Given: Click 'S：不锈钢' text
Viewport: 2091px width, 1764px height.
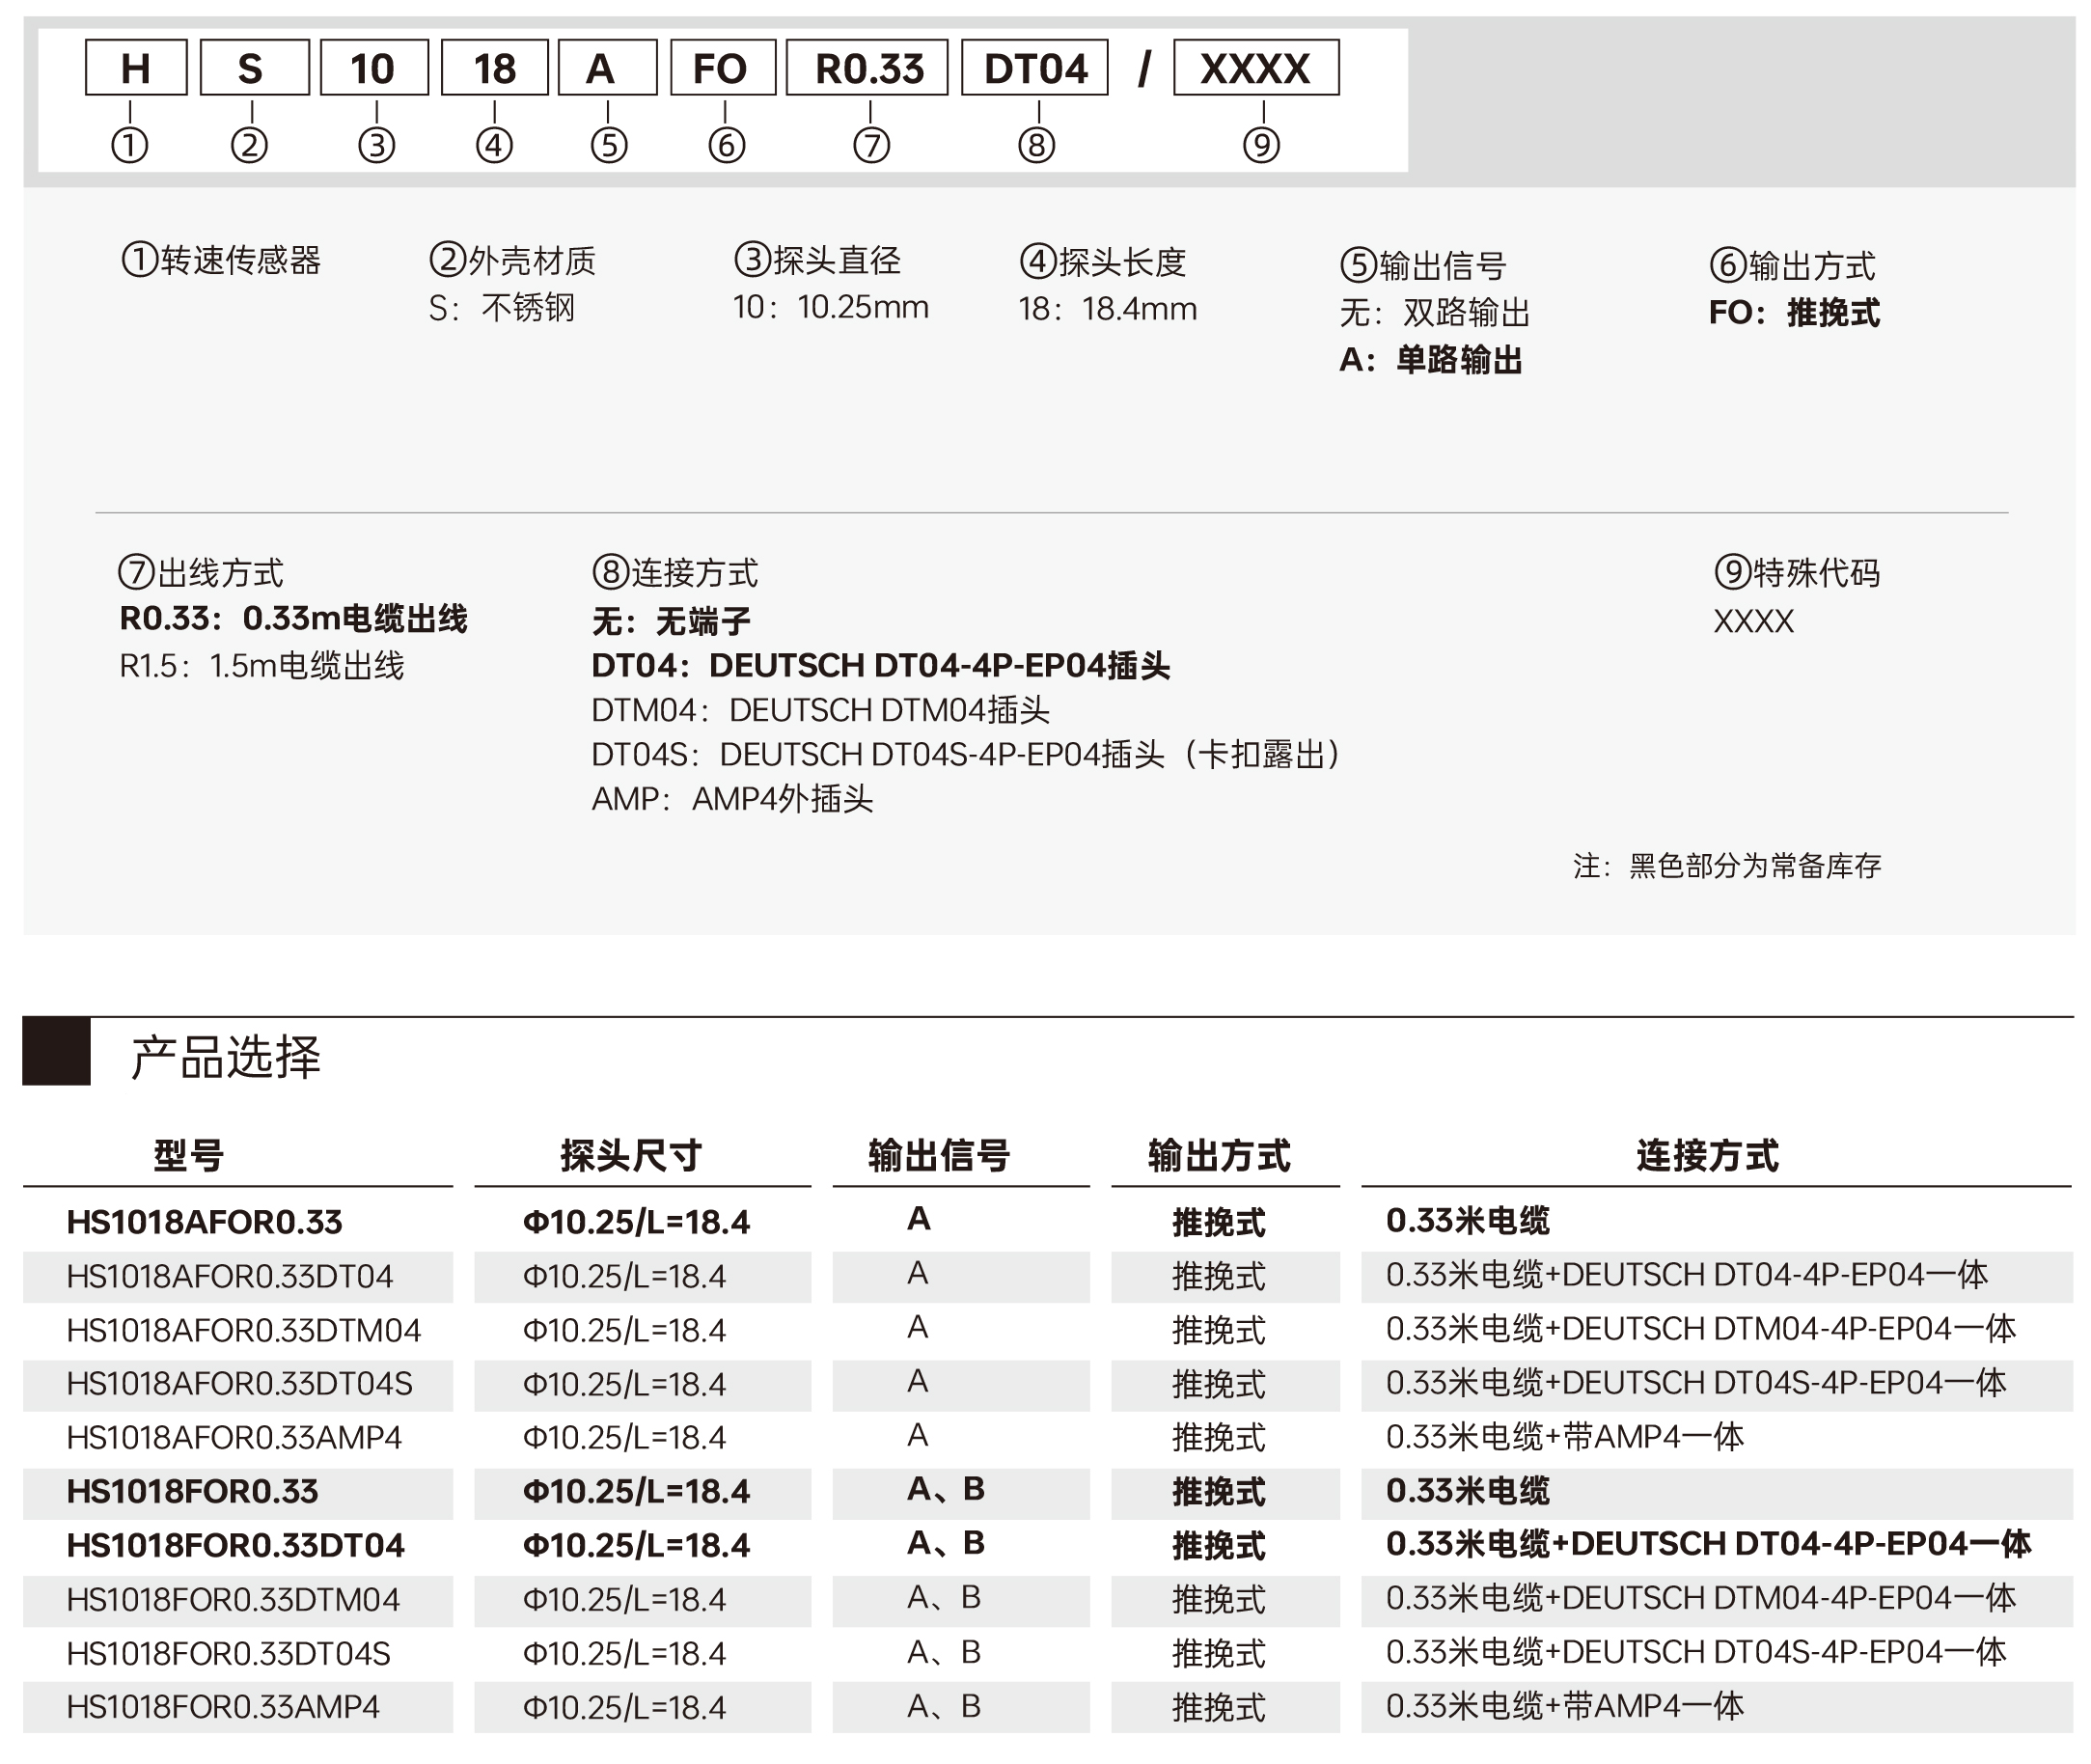Looking at the screenshot, I should click(x=502, y=307).
